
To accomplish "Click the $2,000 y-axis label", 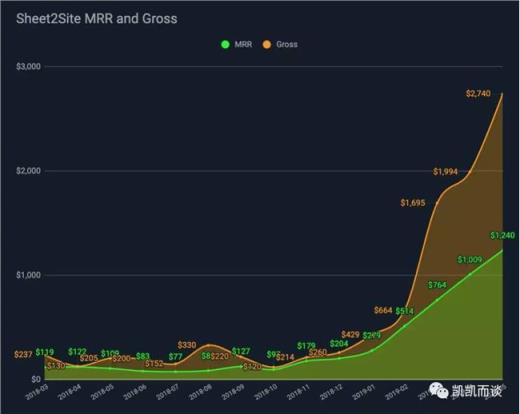I will 28,171.
